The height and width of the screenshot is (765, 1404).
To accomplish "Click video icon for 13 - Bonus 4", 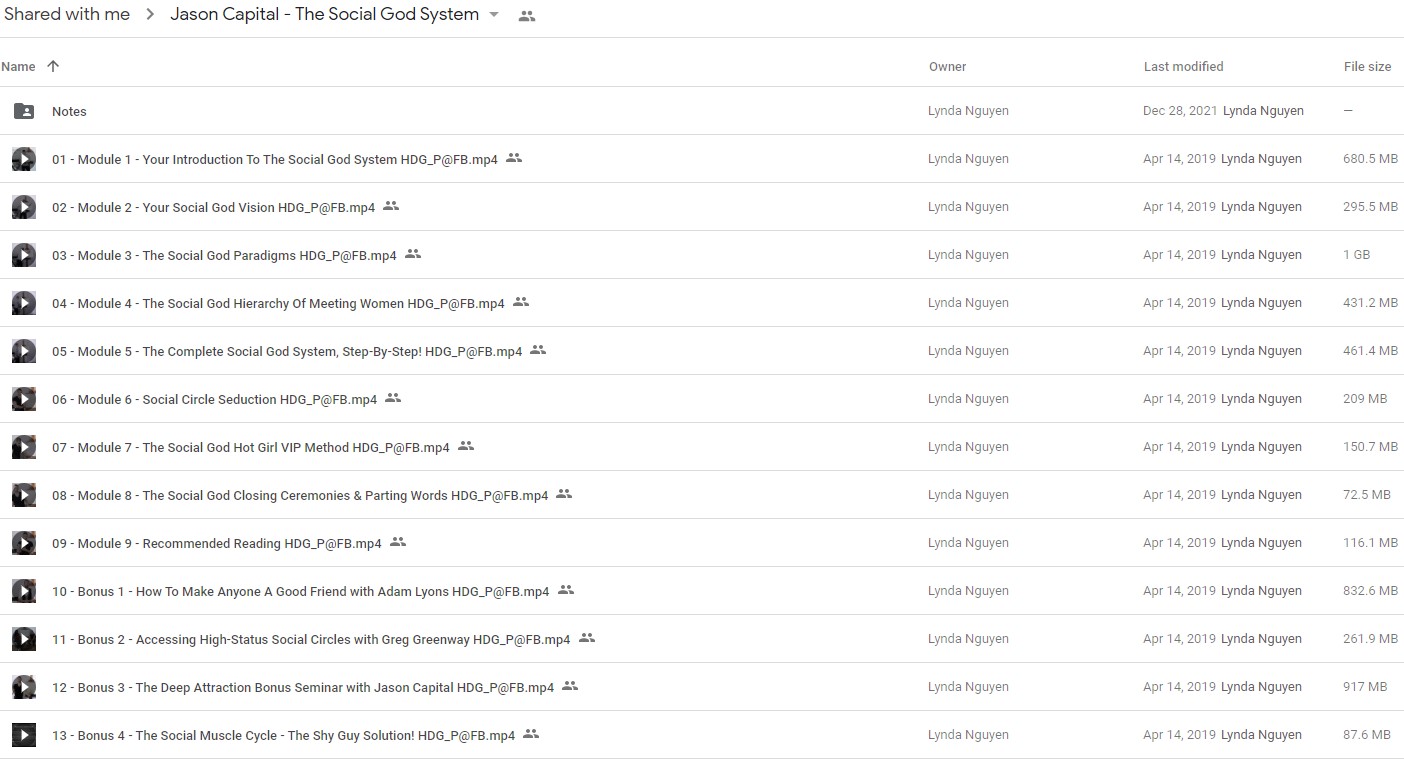I will pyautogui.click(x=24, y=735).
